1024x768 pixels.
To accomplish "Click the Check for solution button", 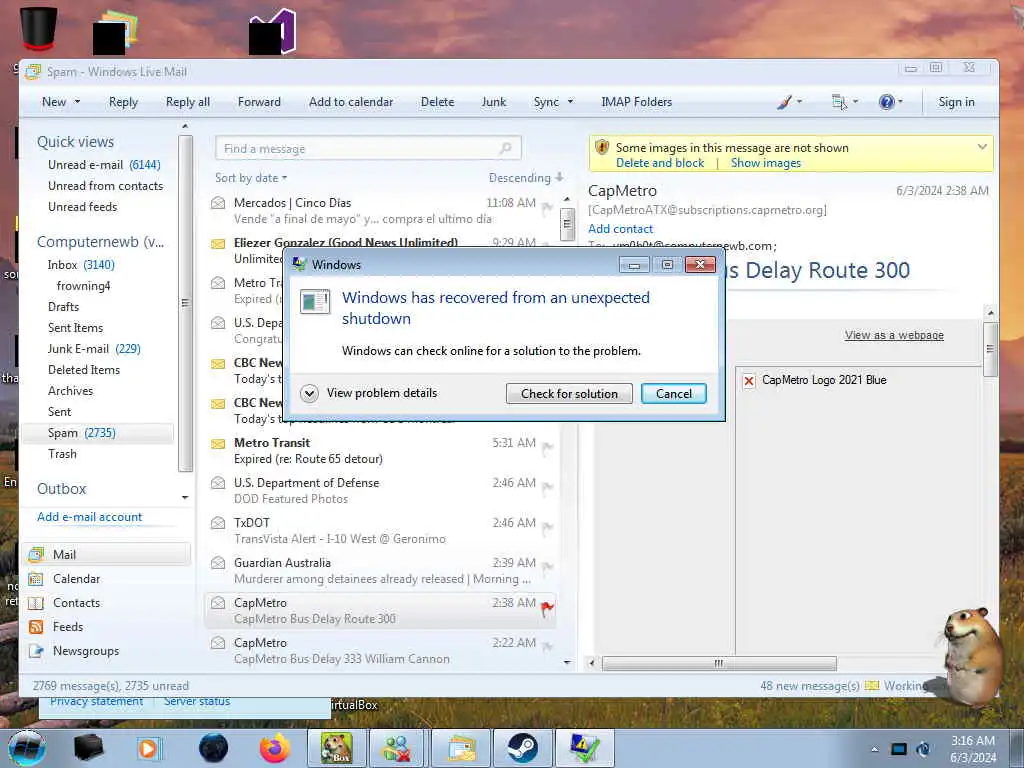I will pos(569,394).
